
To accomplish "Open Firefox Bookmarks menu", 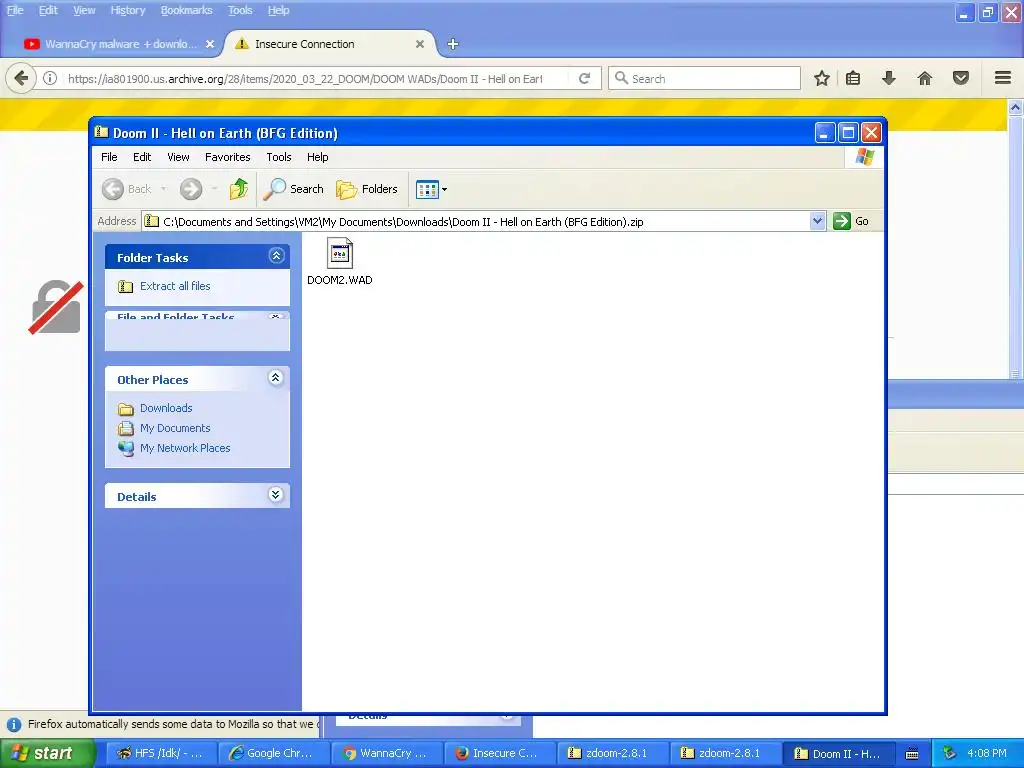I will coord(186,10).
